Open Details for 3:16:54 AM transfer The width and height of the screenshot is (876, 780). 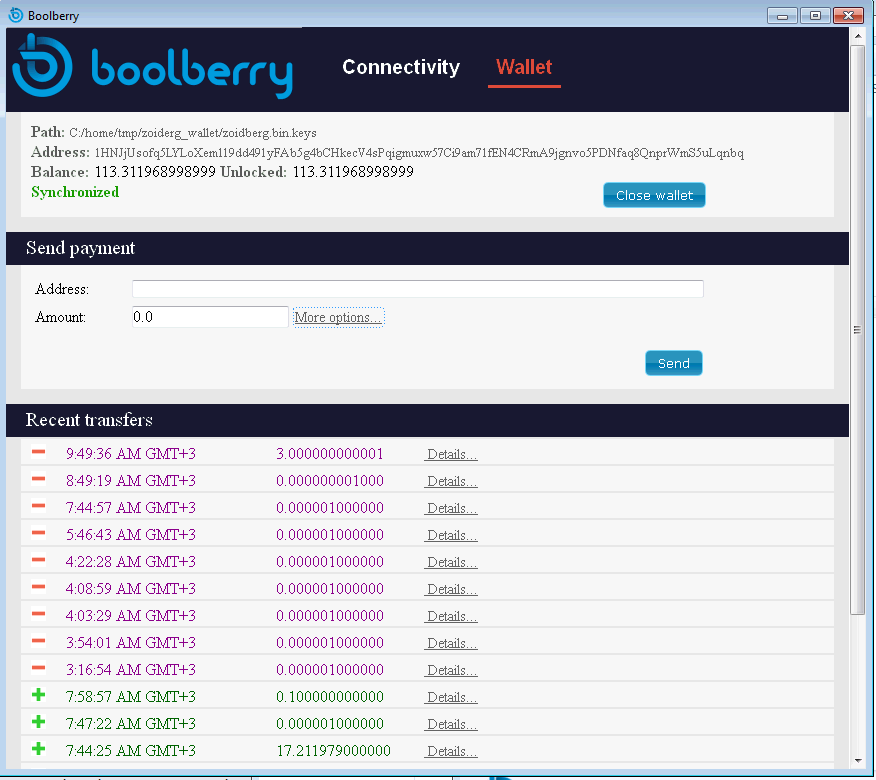point(451,670)
